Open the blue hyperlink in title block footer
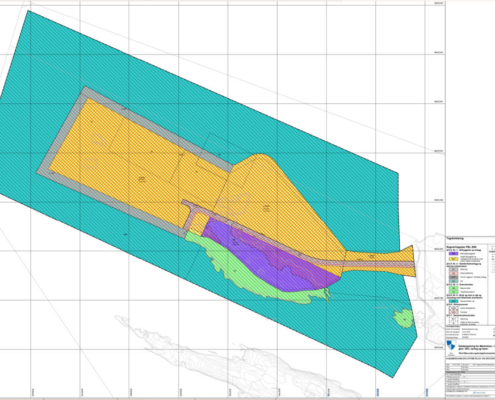 (x=479, y=392)
